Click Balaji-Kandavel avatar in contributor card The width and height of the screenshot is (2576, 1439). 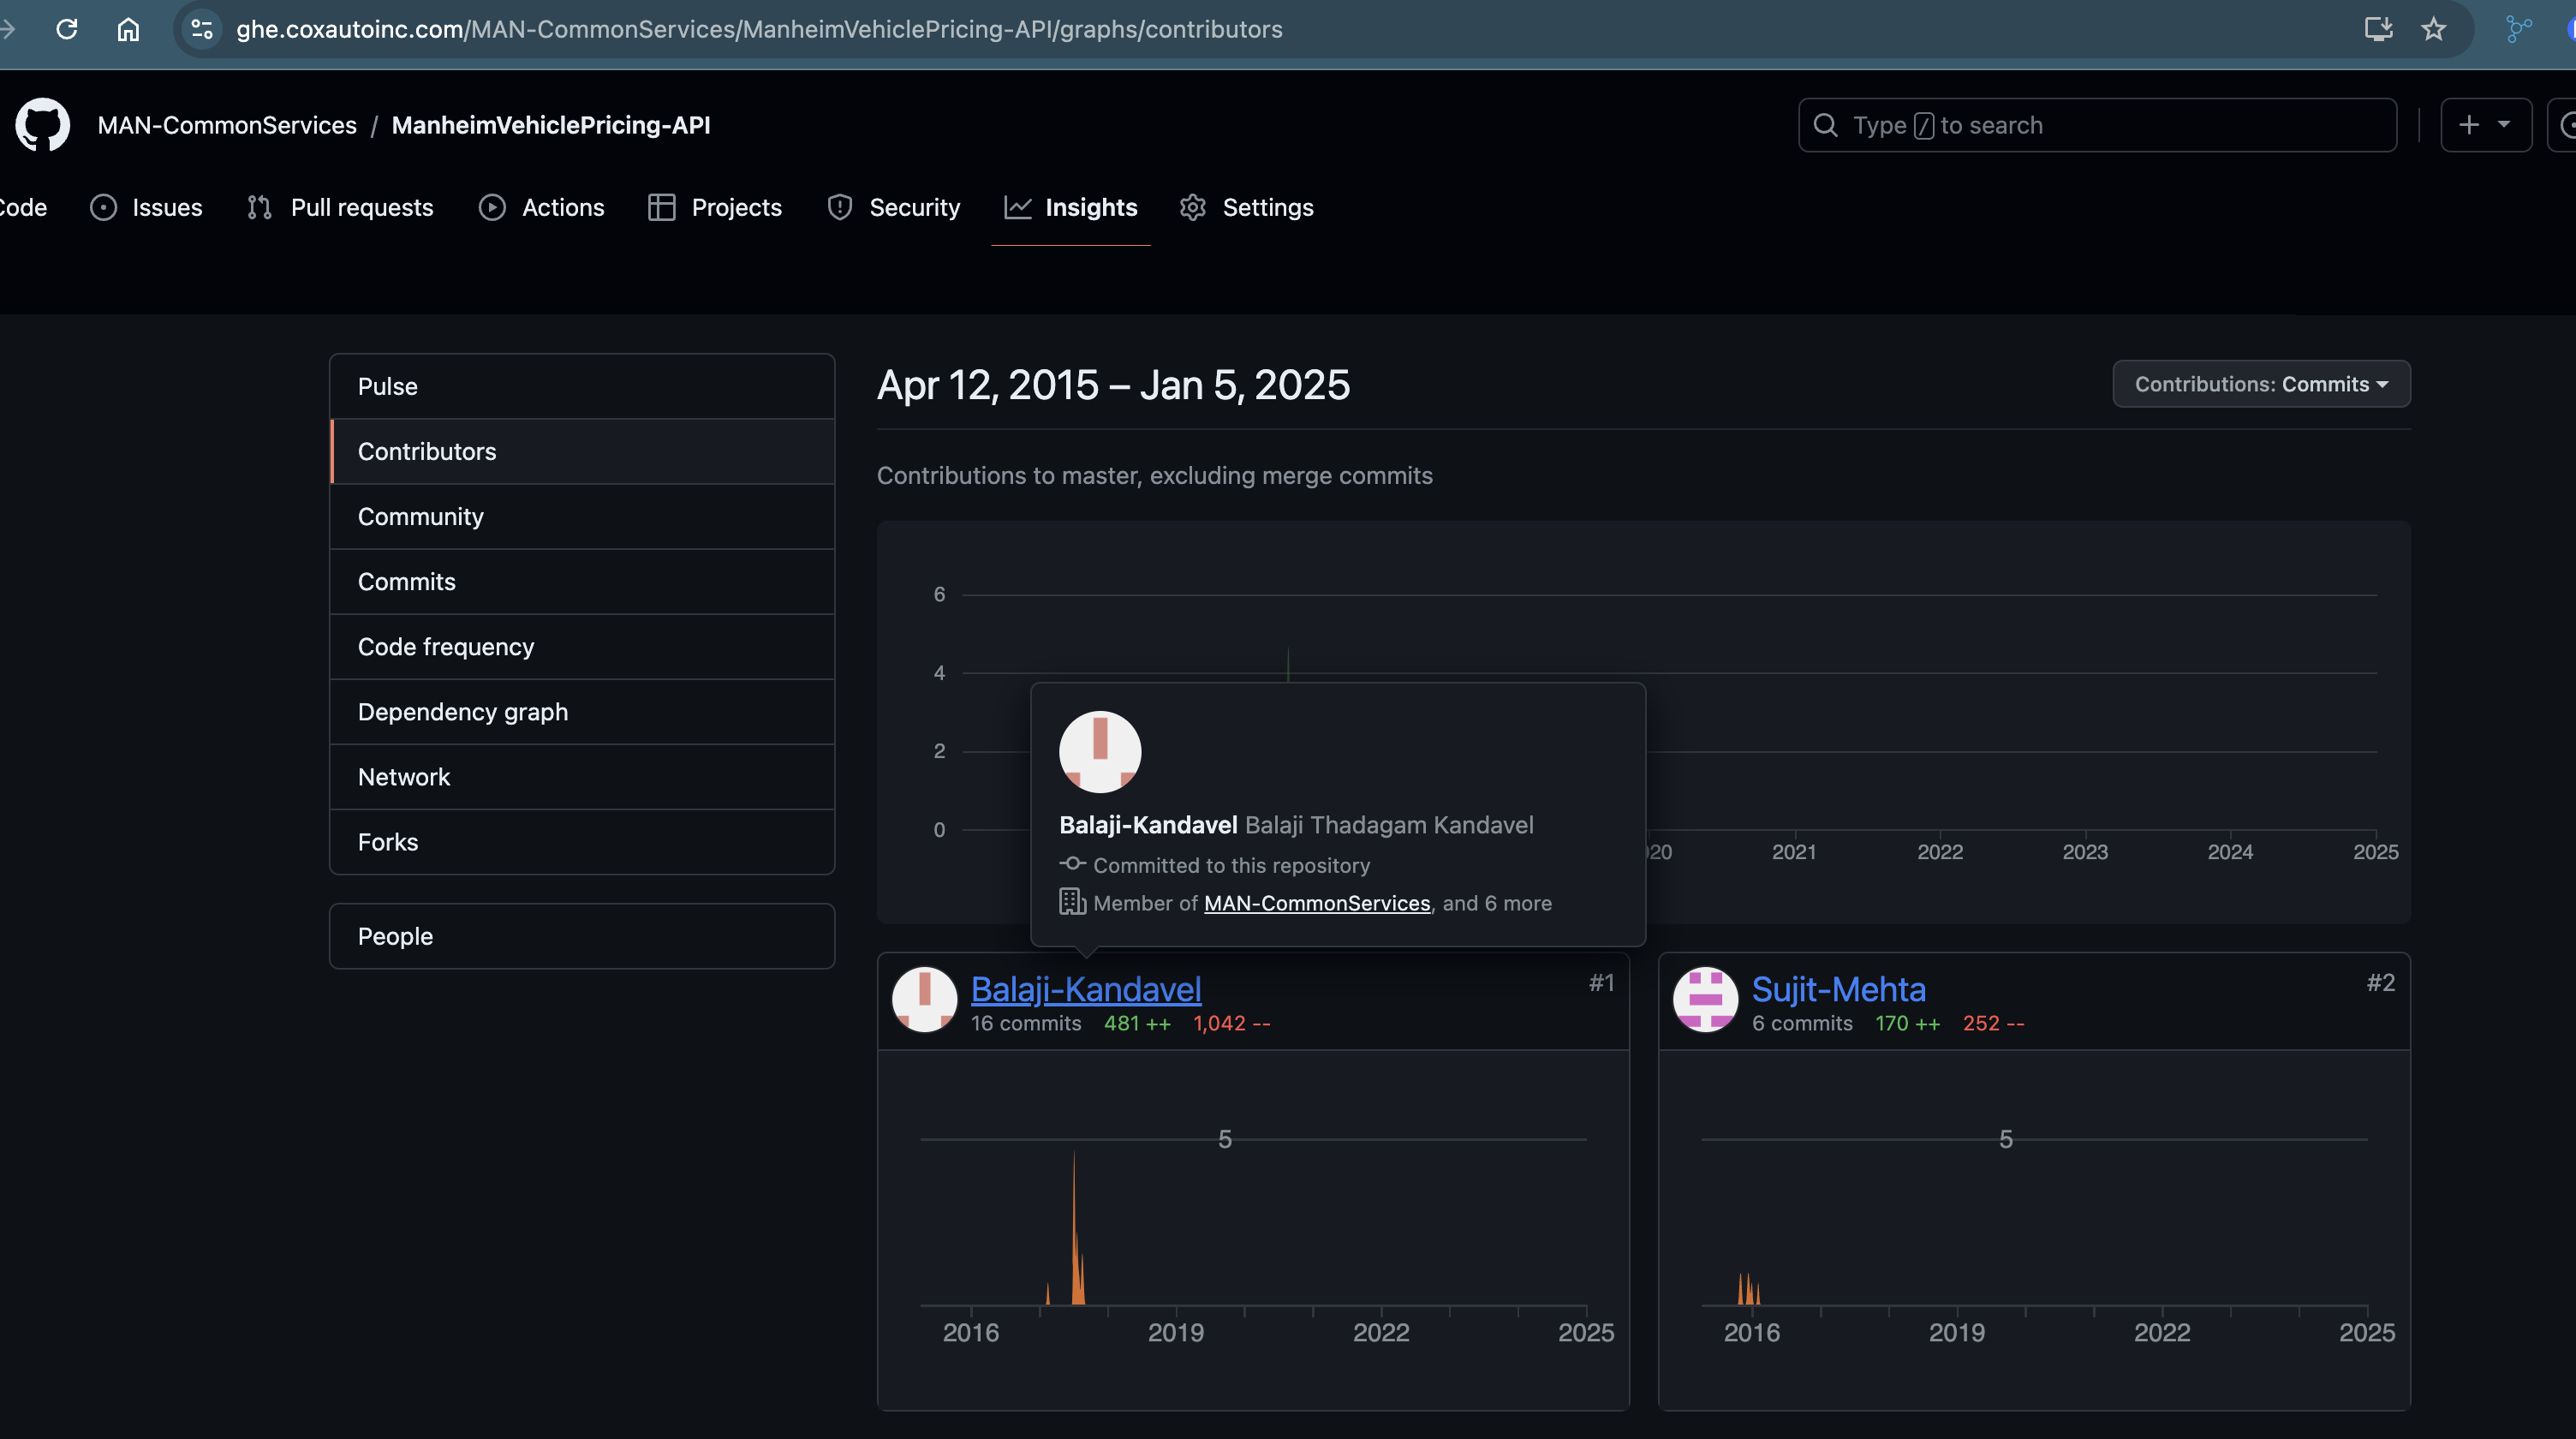click(924, 1000)
